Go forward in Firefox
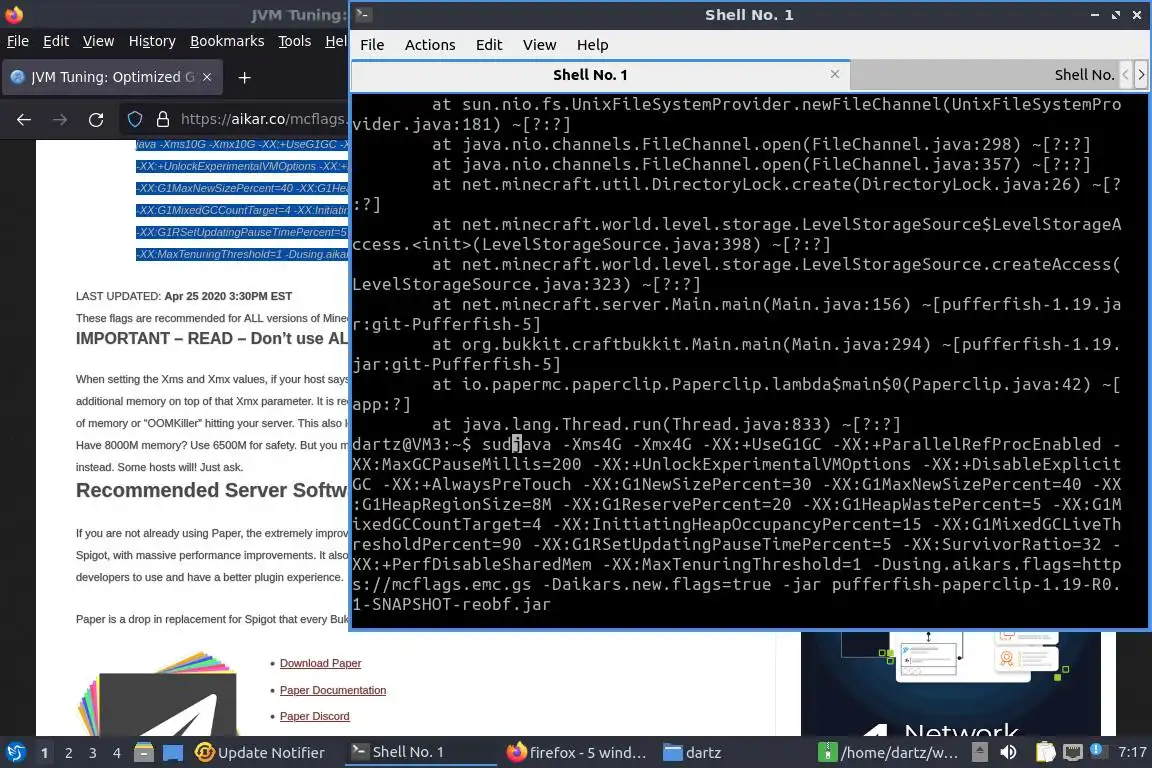Screen dimensions: 1152x768 coord(60,119)
